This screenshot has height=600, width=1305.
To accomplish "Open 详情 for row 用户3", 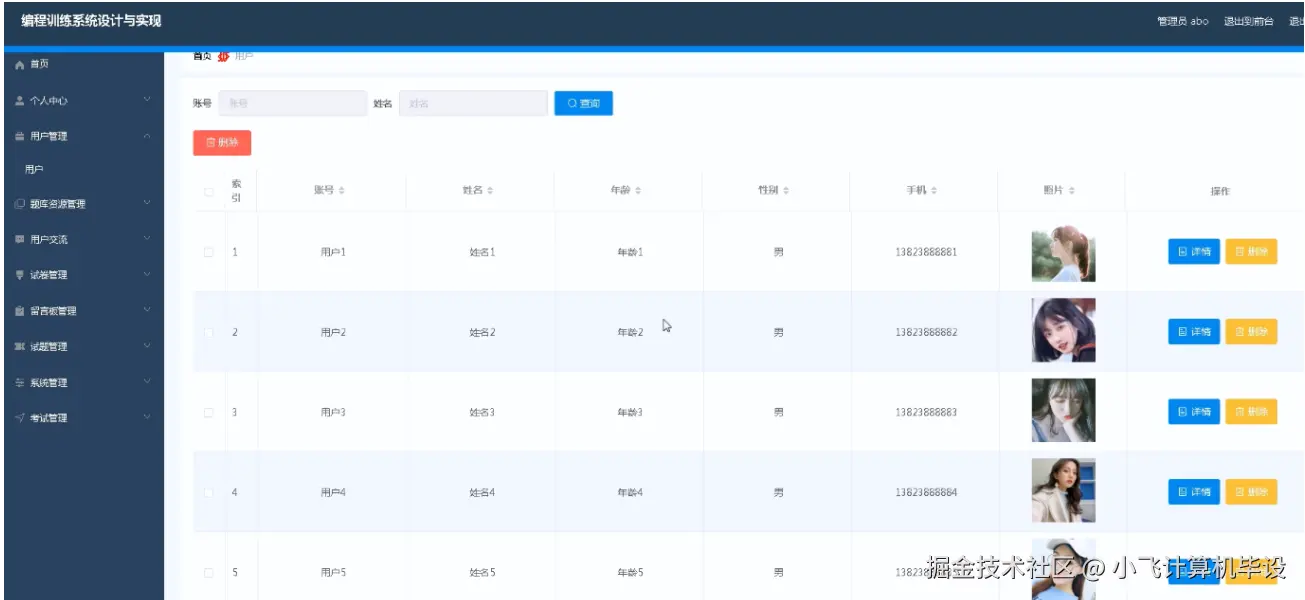I will (x=1194, y=412).
